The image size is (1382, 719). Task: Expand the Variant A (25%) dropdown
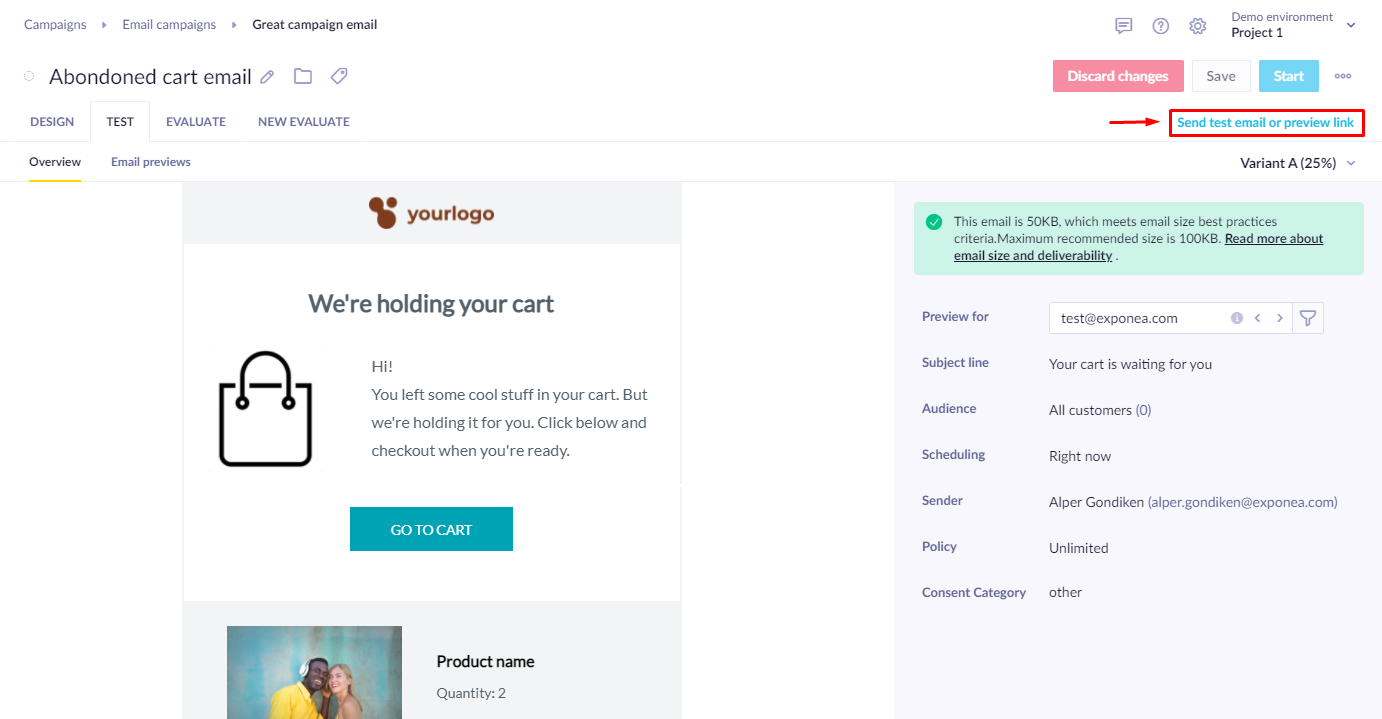1298,163
